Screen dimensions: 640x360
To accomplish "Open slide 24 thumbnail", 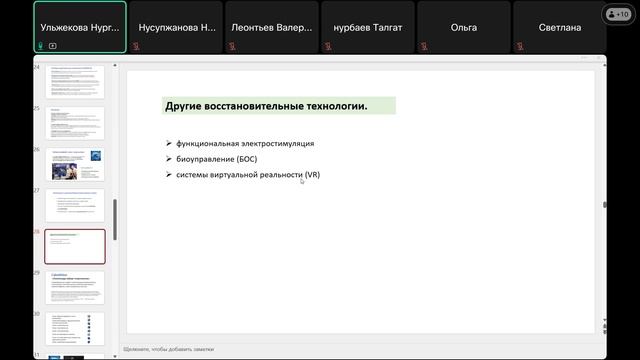I will click(x=75, y=82).
